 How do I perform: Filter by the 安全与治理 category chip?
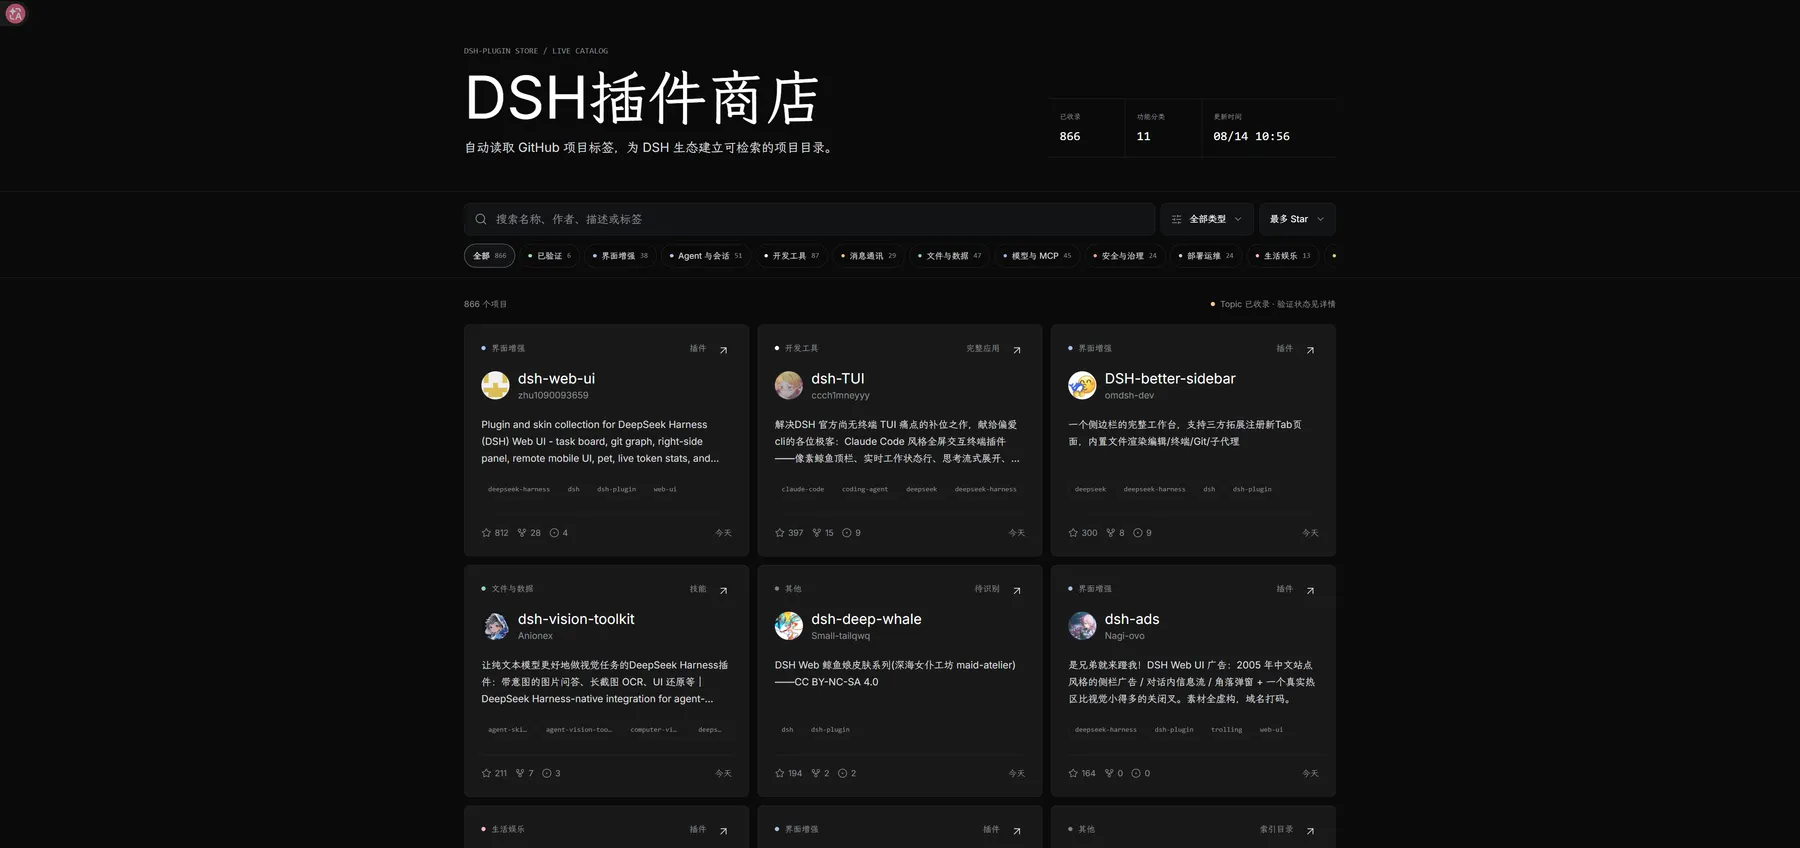point(1125,256)
